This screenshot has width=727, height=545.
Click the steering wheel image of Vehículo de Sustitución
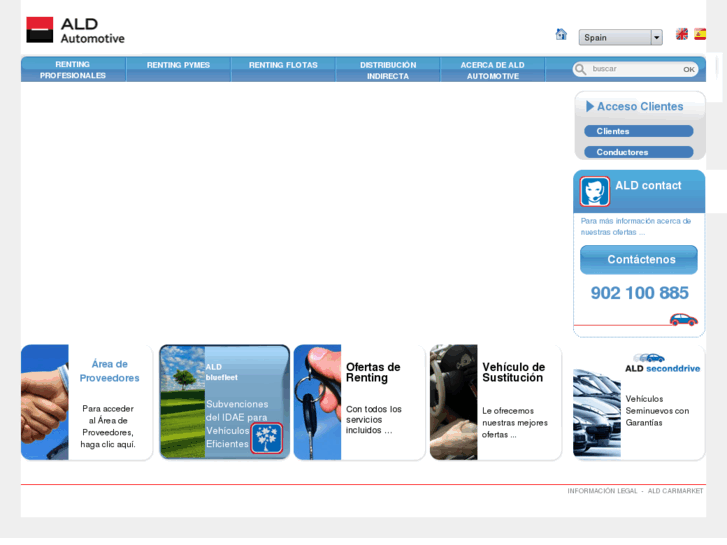coord(453,402)
